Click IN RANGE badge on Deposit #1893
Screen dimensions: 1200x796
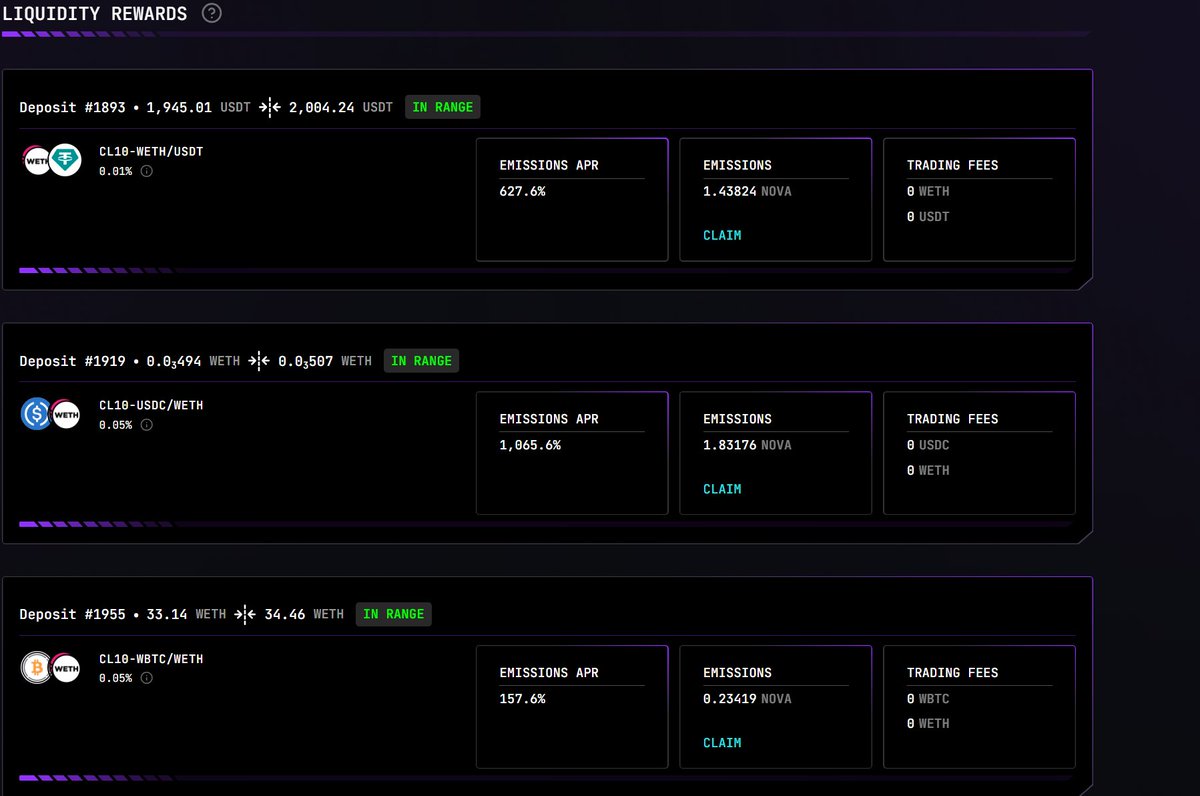pyautogui.click(x=443, y=107)
